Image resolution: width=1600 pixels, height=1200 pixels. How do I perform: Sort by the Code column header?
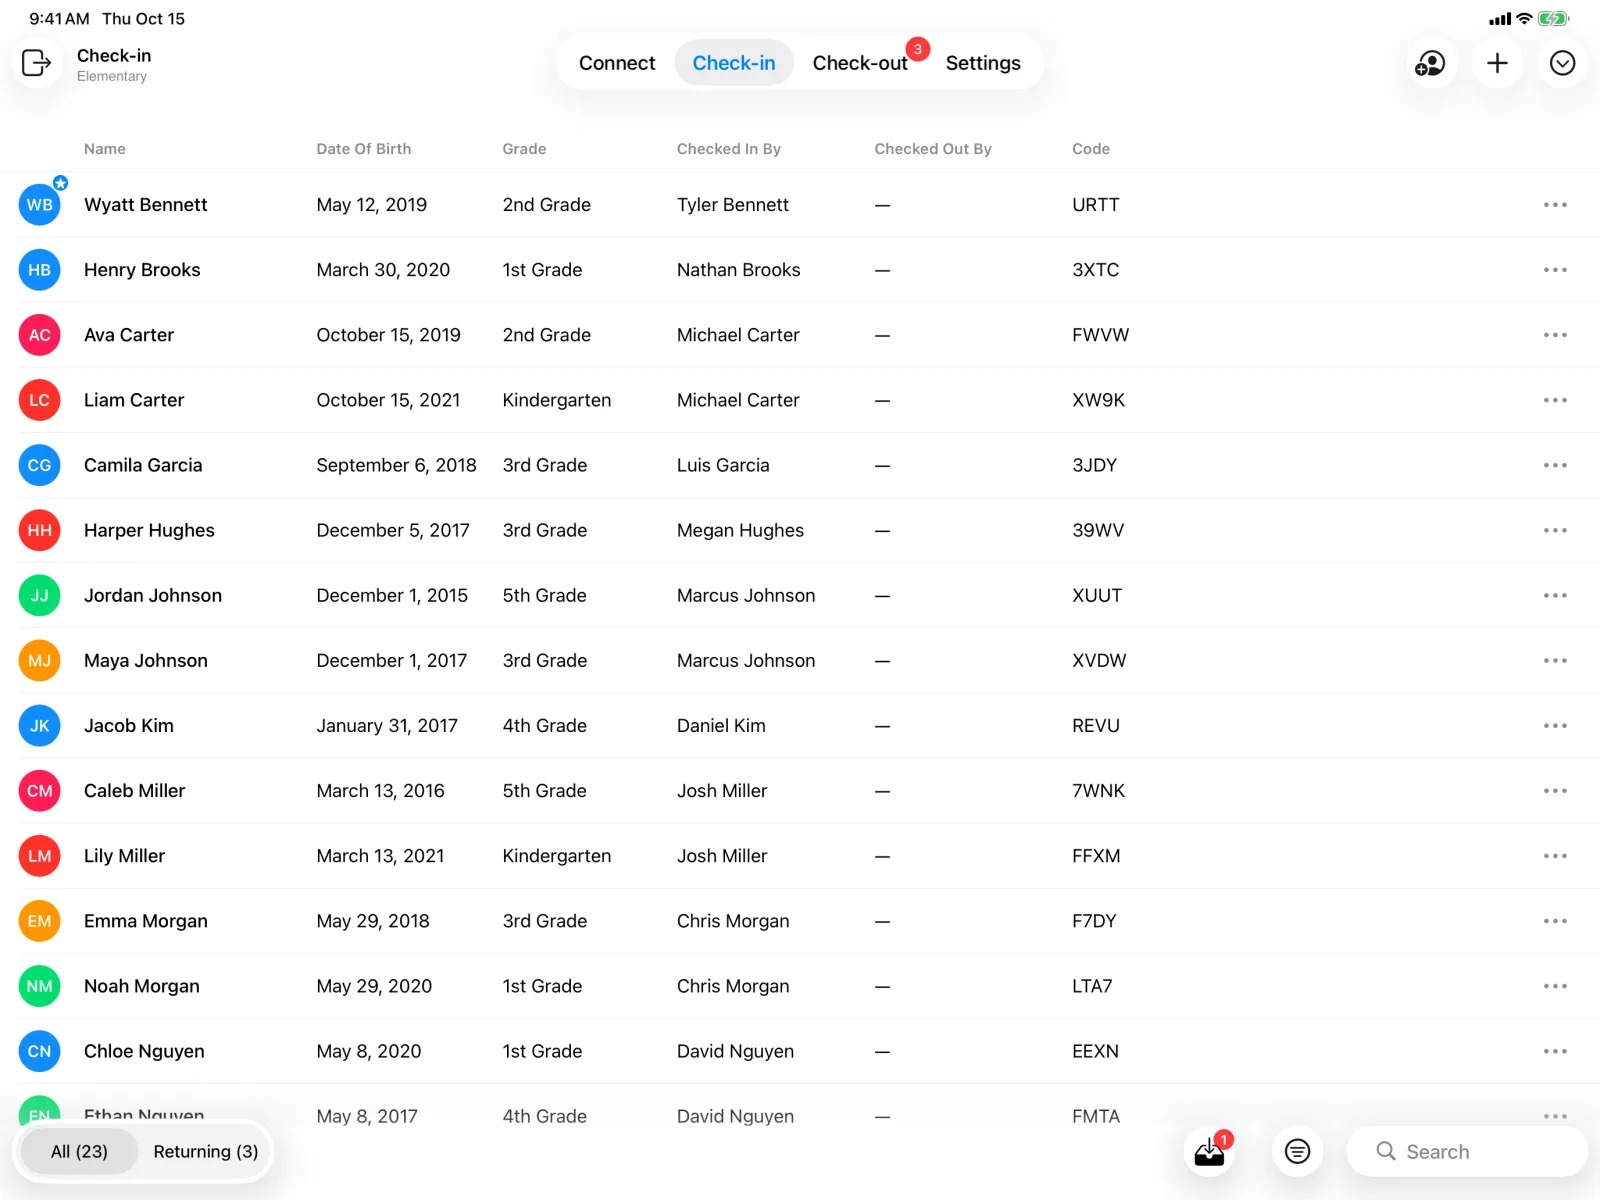[x=1091, y=149]
